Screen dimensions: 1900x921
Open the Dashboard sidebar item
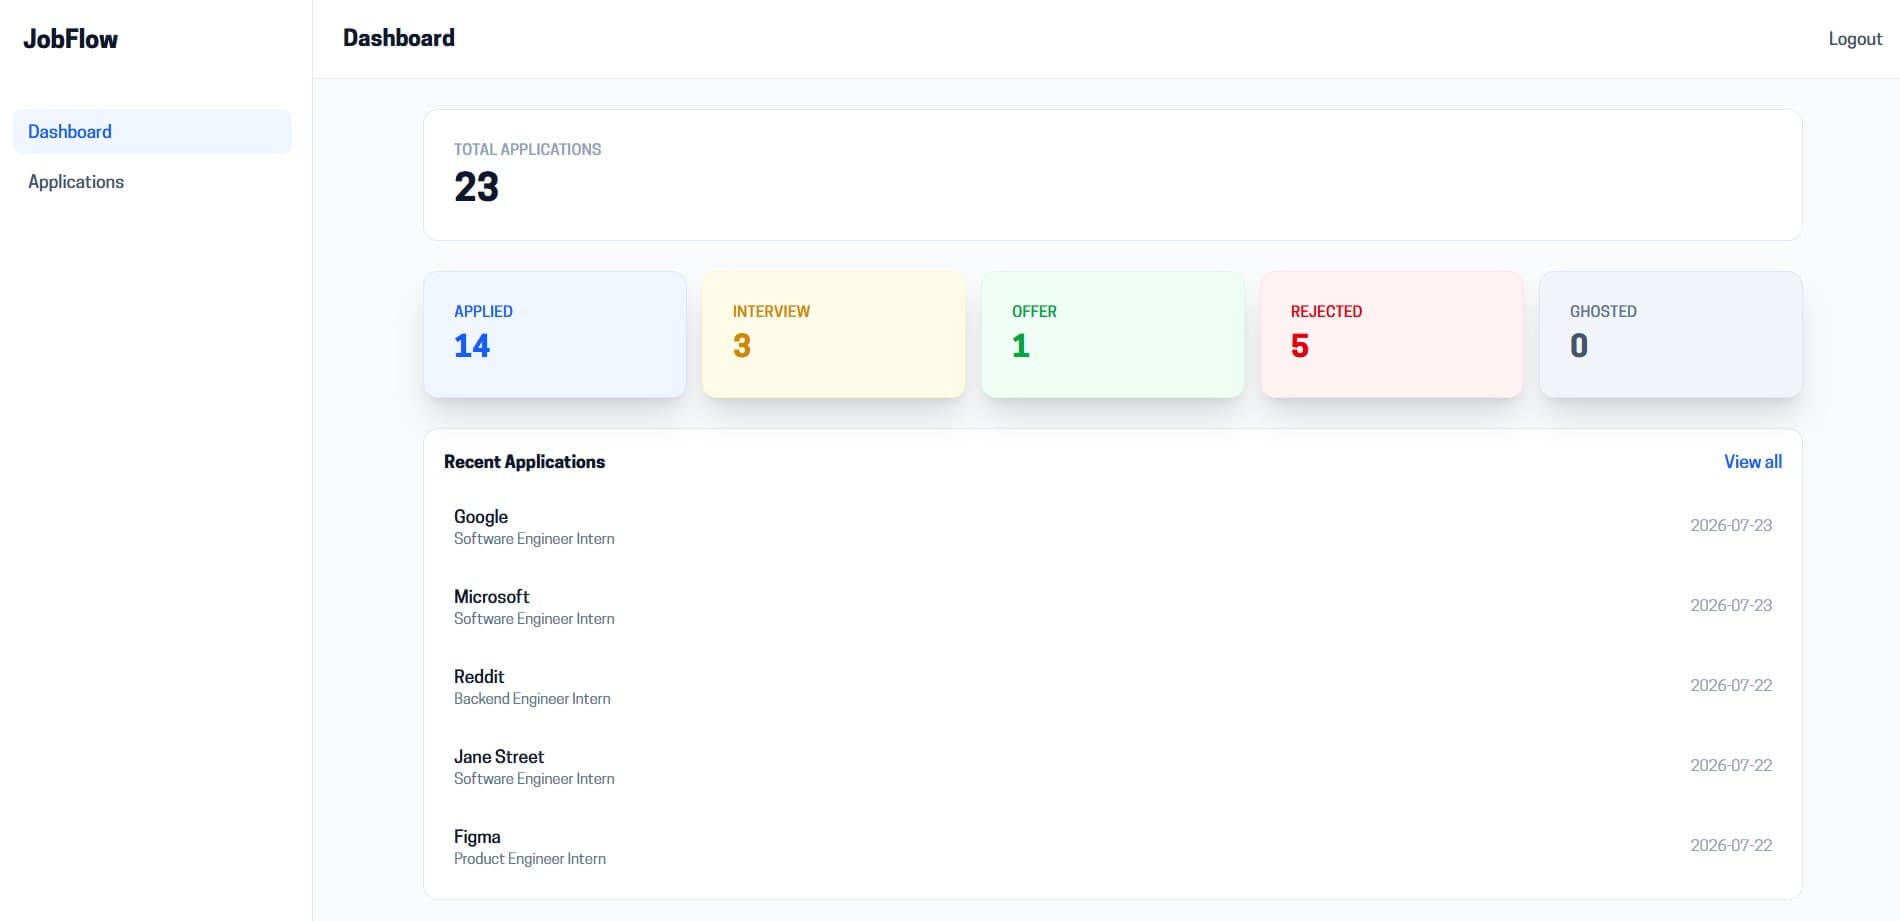(152, 132)
